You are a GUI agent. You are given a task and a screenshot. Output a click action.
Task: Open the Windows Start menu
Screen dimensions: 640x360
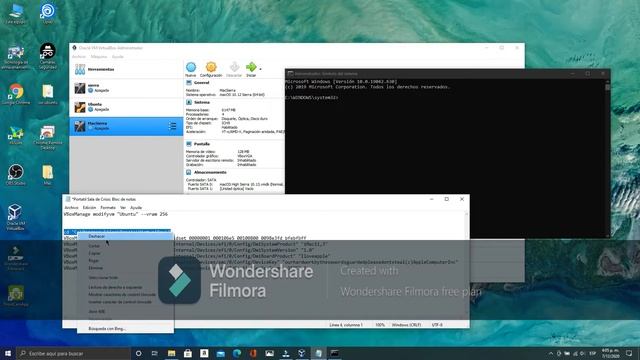[x=8, y=353]
